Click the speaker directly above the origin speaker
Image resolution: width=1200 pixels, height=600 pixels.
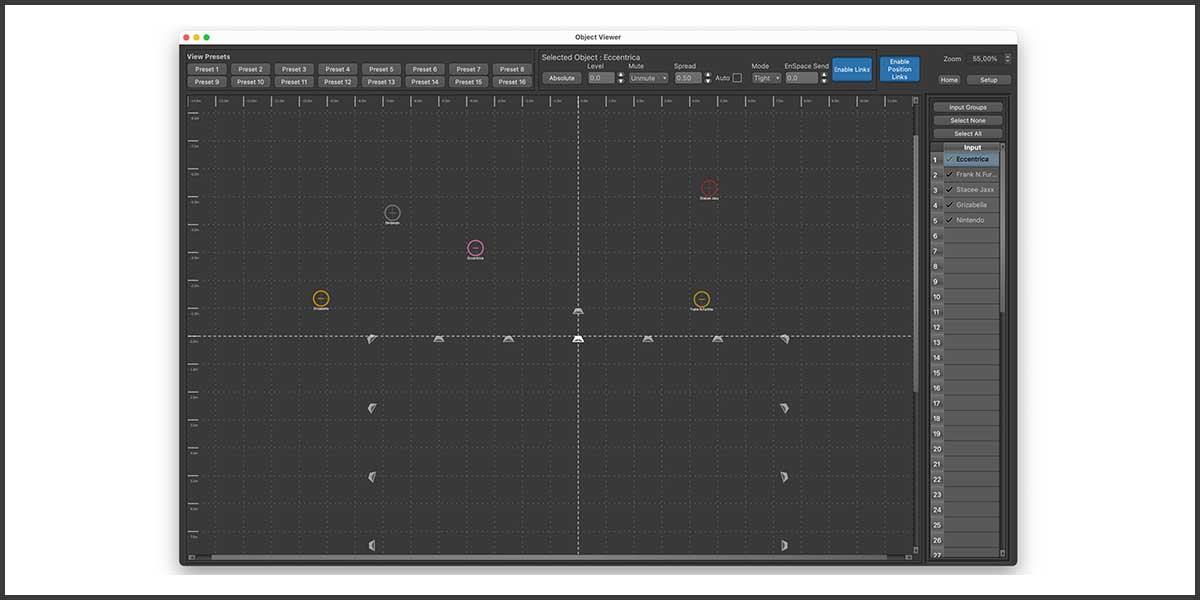point(578,312)
